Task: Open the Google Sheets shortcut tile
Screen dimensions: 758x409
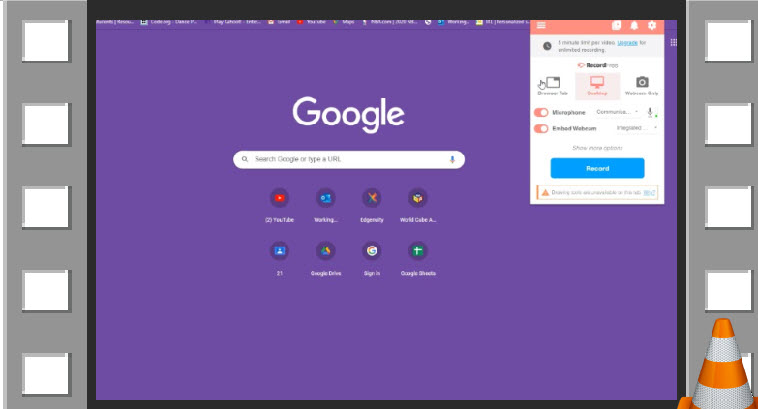Action: (418, 259)
